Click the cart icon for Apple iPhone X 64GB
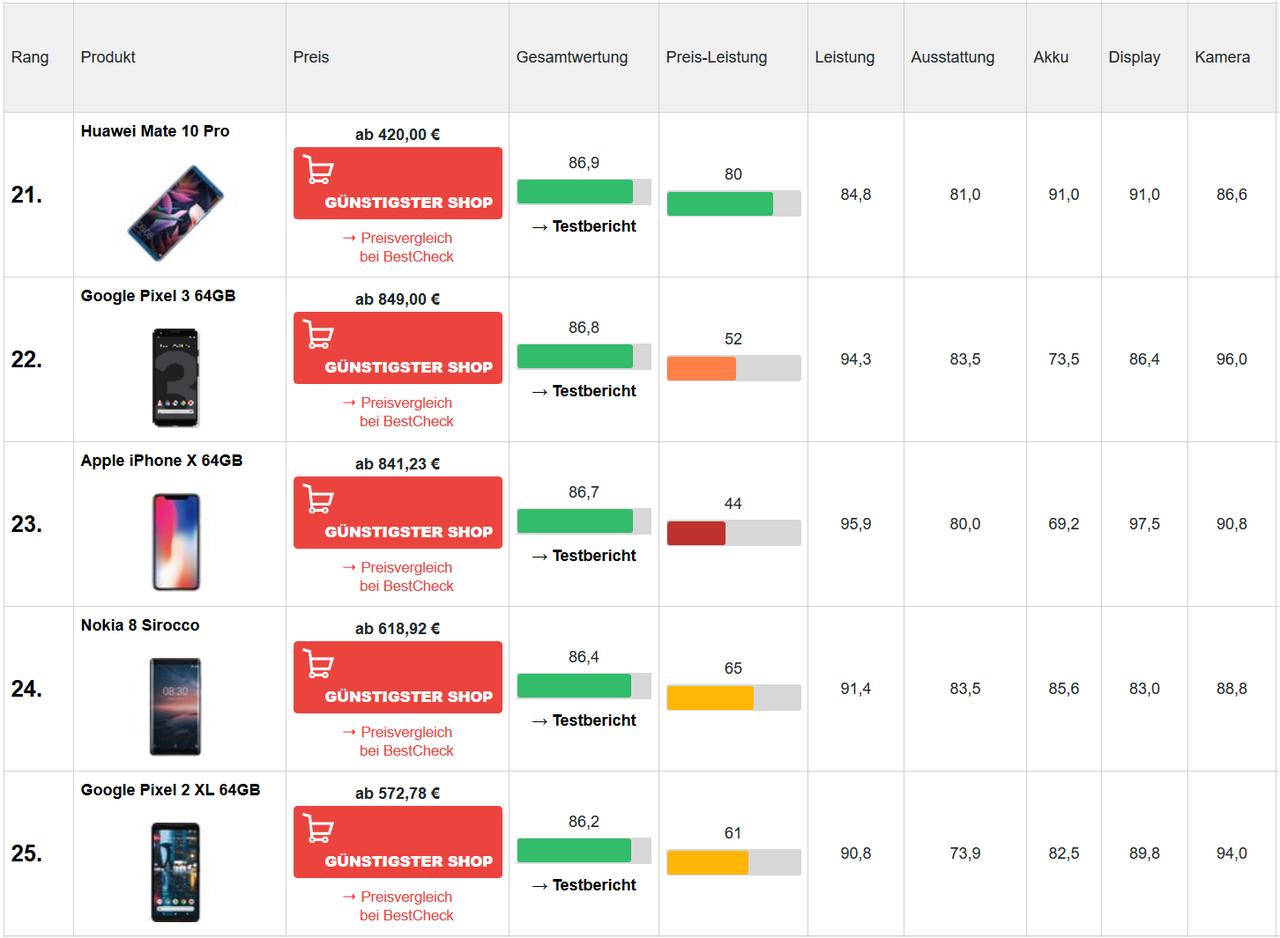The height and width of the screenshot is (938, 1280). tap(318, 500)
